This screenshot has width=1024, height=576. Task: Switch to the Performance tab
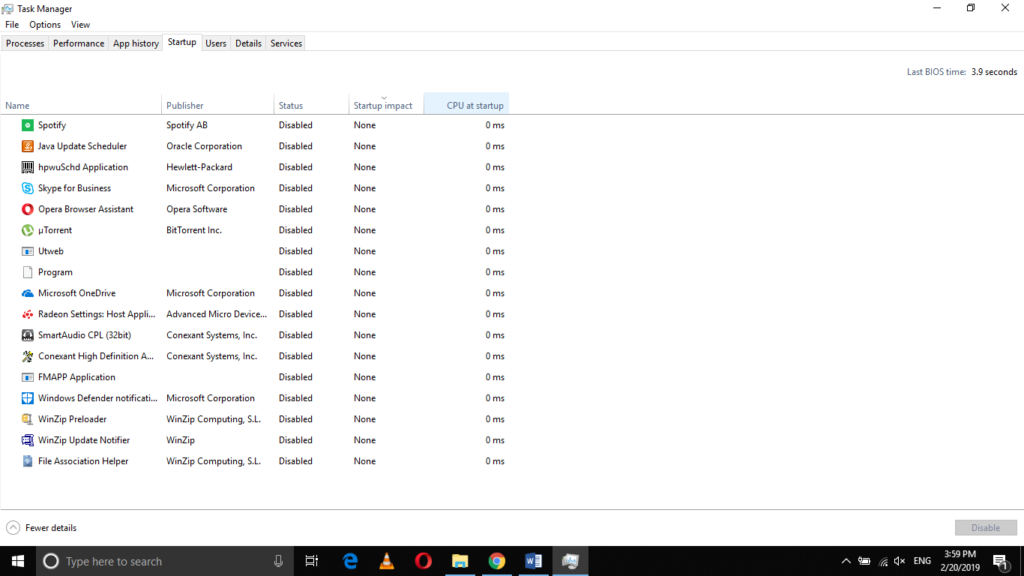pos(78,43)
